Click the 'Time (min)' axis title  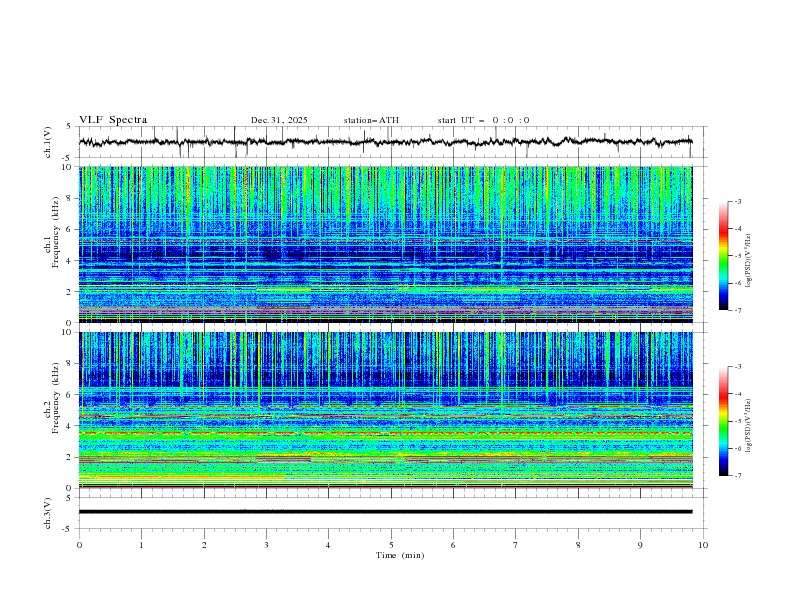pyautogui.click(x=400, y=555)
